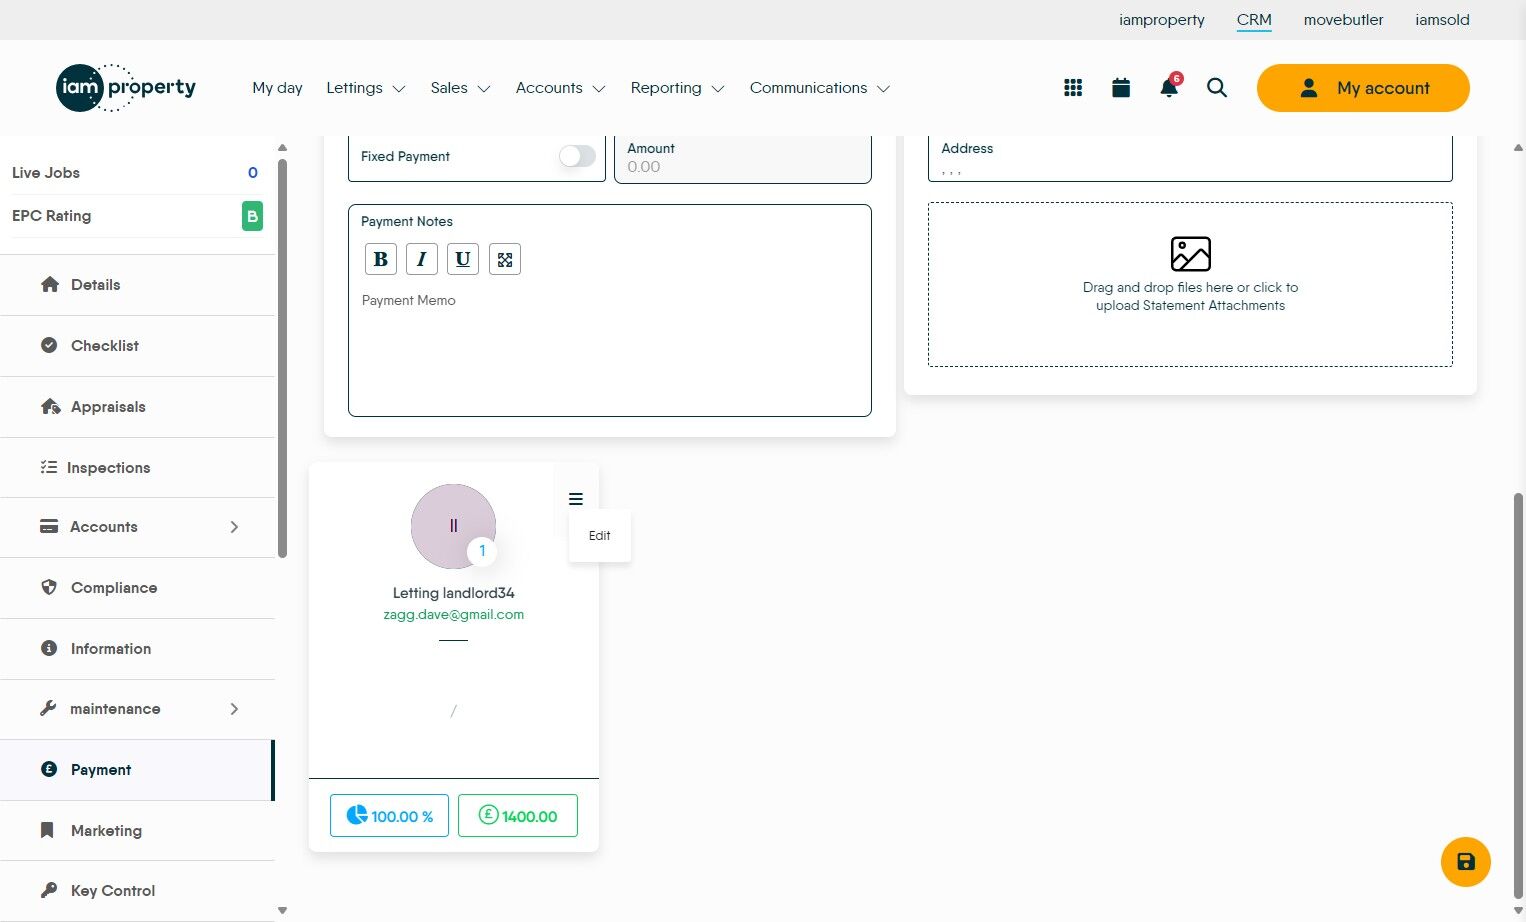Expand the Sales dropdown menu

(x=460, y=88)
